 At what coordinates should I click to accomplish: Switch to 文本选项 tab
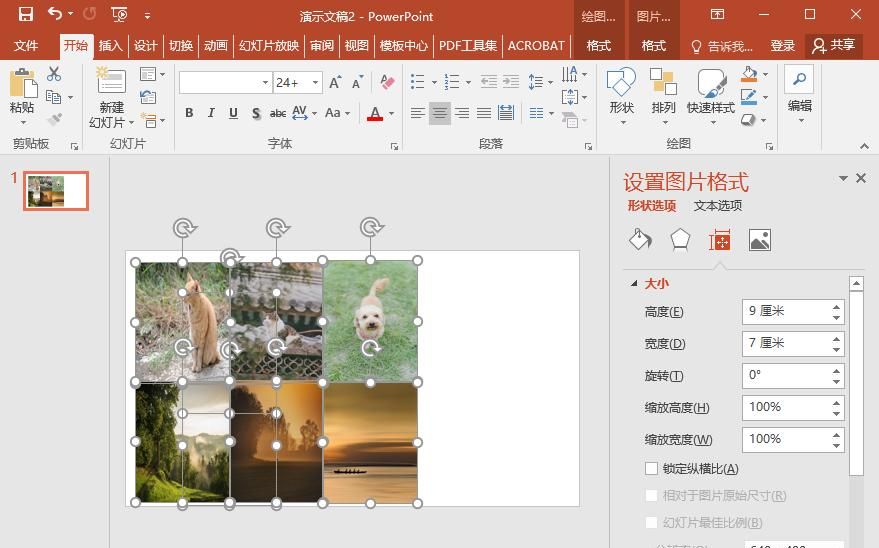718,206
